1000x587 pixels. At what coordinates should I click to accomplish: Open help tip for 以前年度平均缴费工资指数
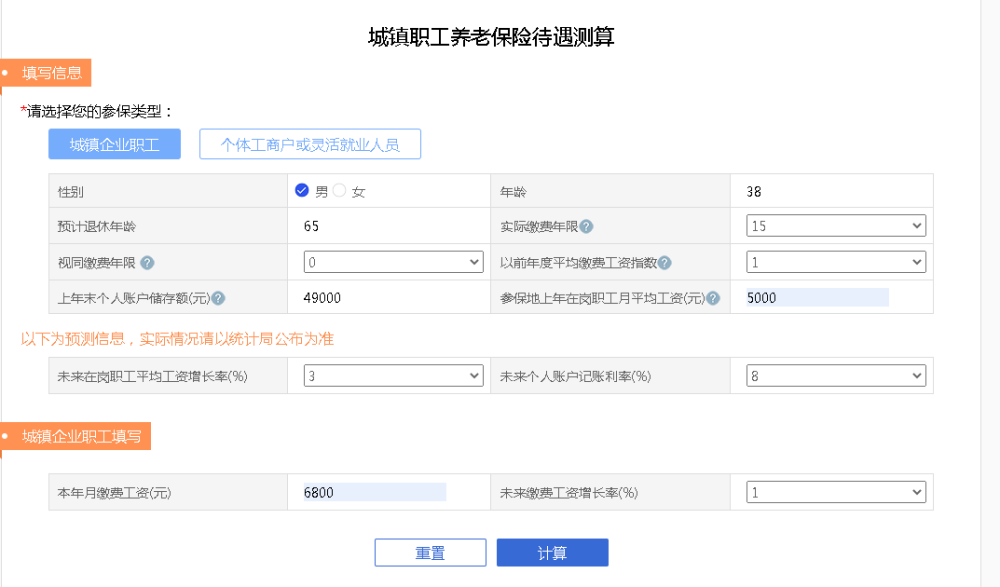(665, 263)
